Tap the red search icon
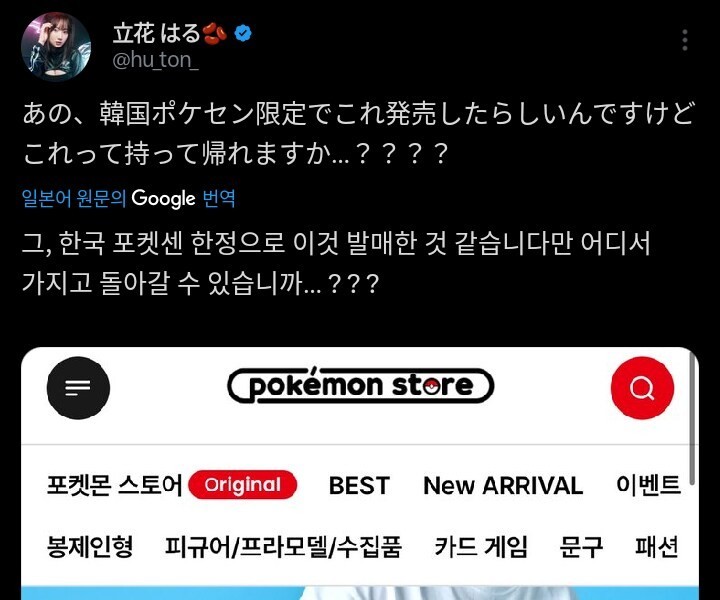720x600 pixels. point(642,388)
